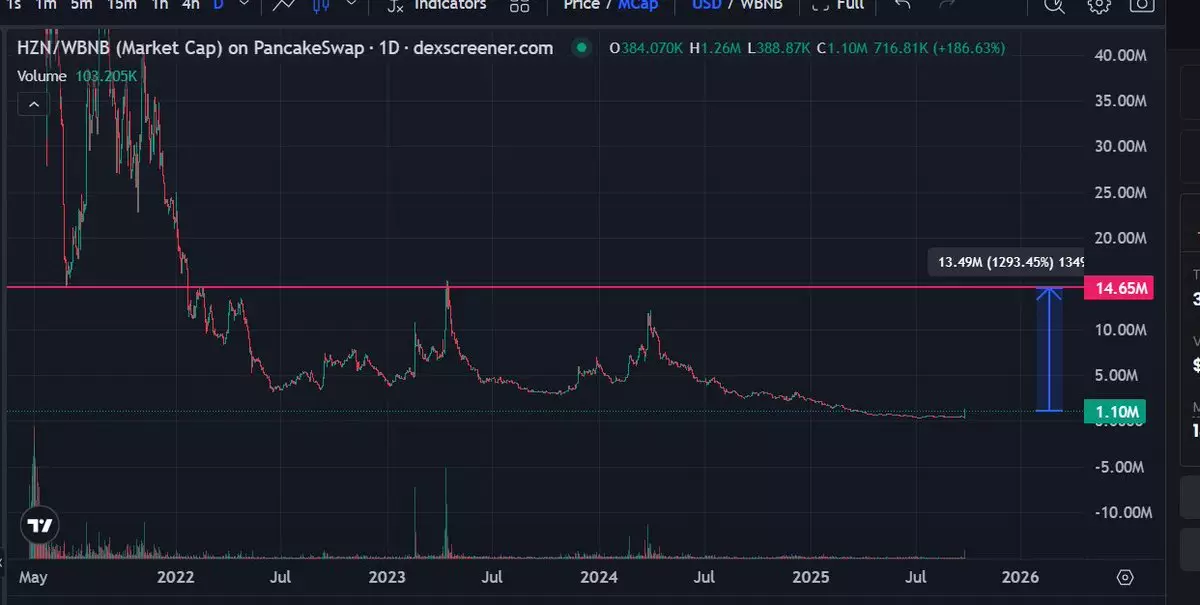Screen dimensions: 1200x605
Task: Click the 14.65M horizontal line price label
Action: [1119, 288]
